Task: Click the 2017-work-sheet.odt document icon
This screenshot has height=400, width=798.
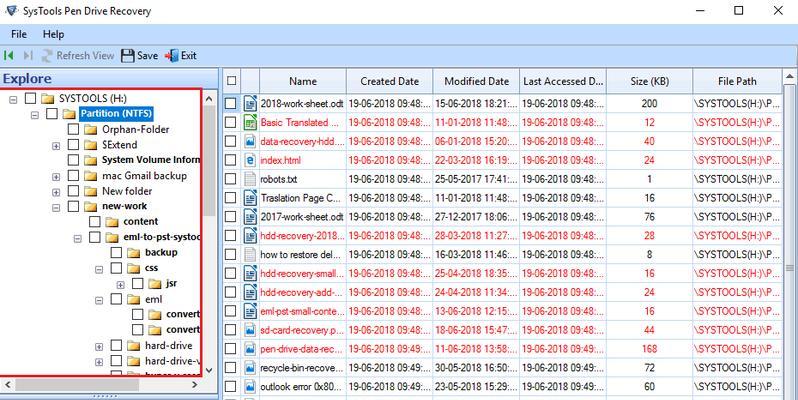Action: tap(250, 217)
